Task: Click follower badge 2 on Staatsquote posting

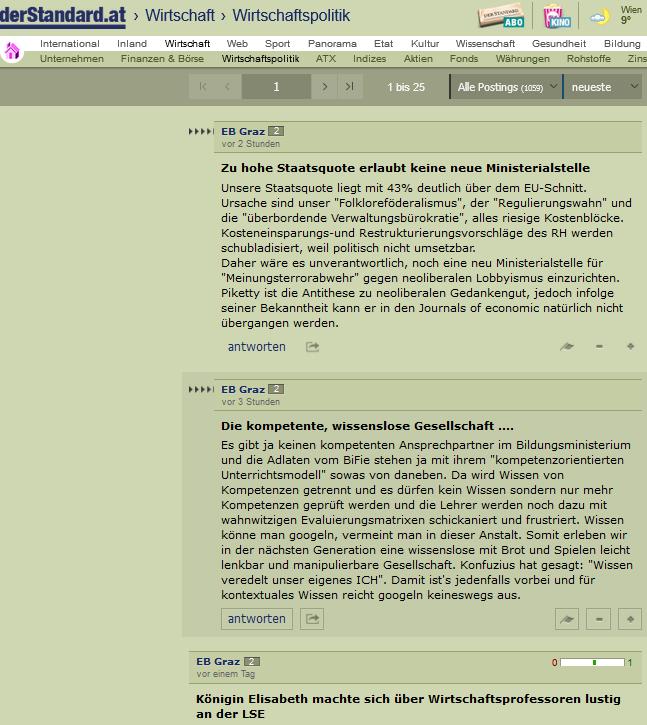Action: (x=276, y=131)
